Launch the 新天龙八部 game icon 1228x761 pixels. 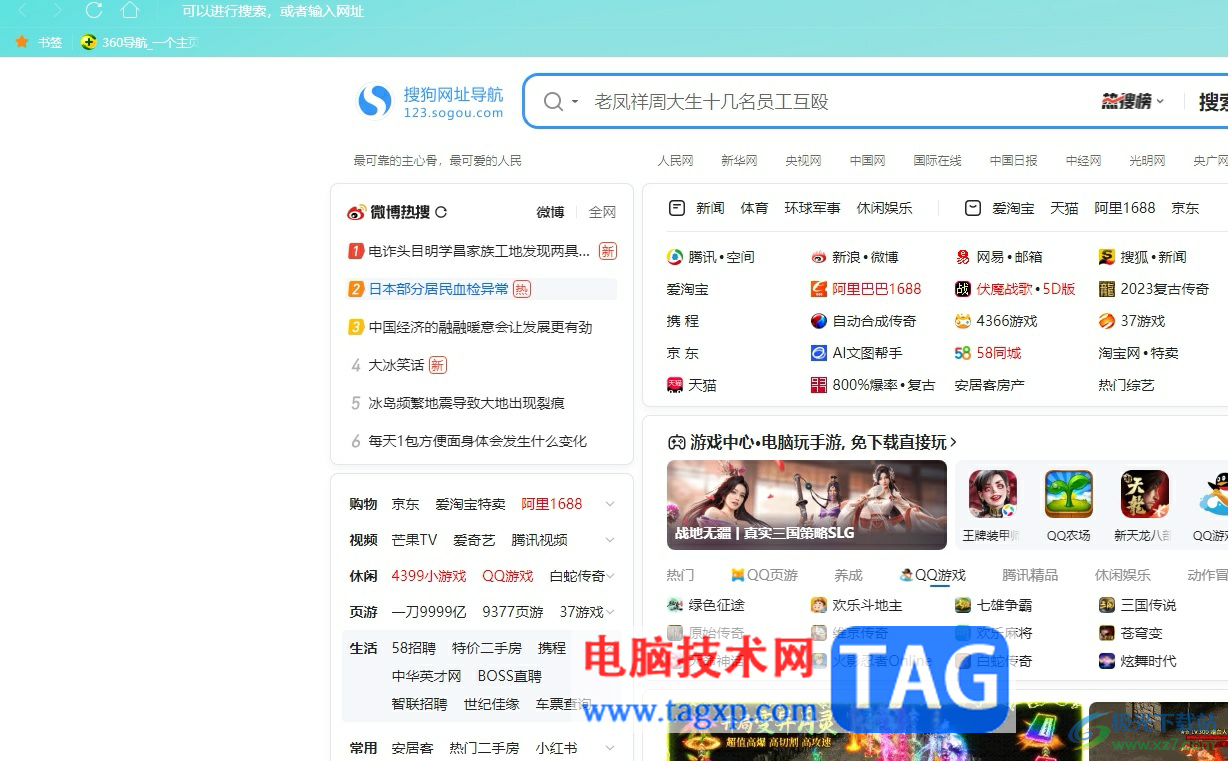(1145, 495)
